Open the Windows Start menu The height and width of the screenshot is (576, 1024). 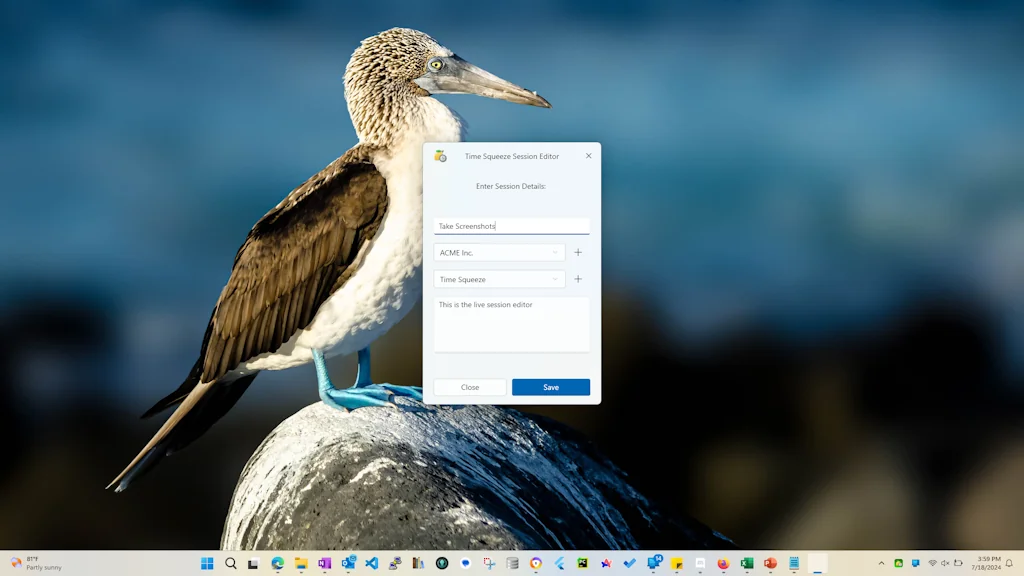point(207,563)
